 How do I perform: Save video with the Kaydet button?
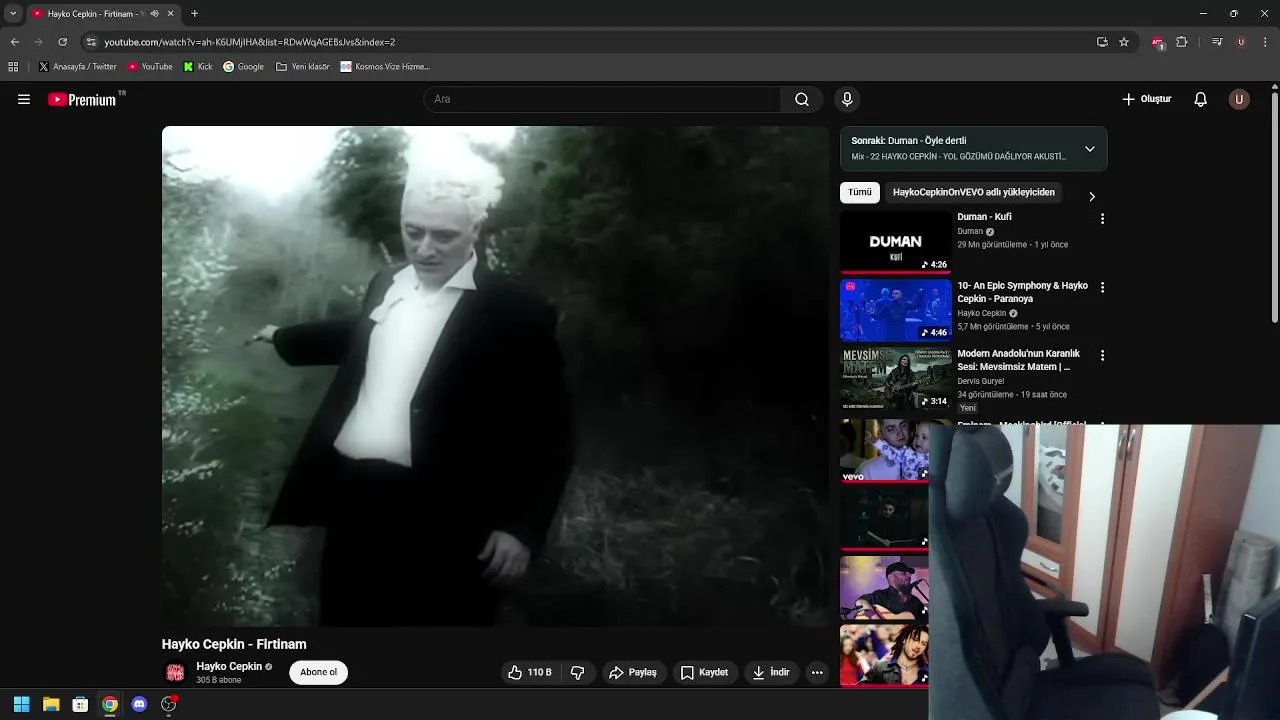tap(704, 672)
